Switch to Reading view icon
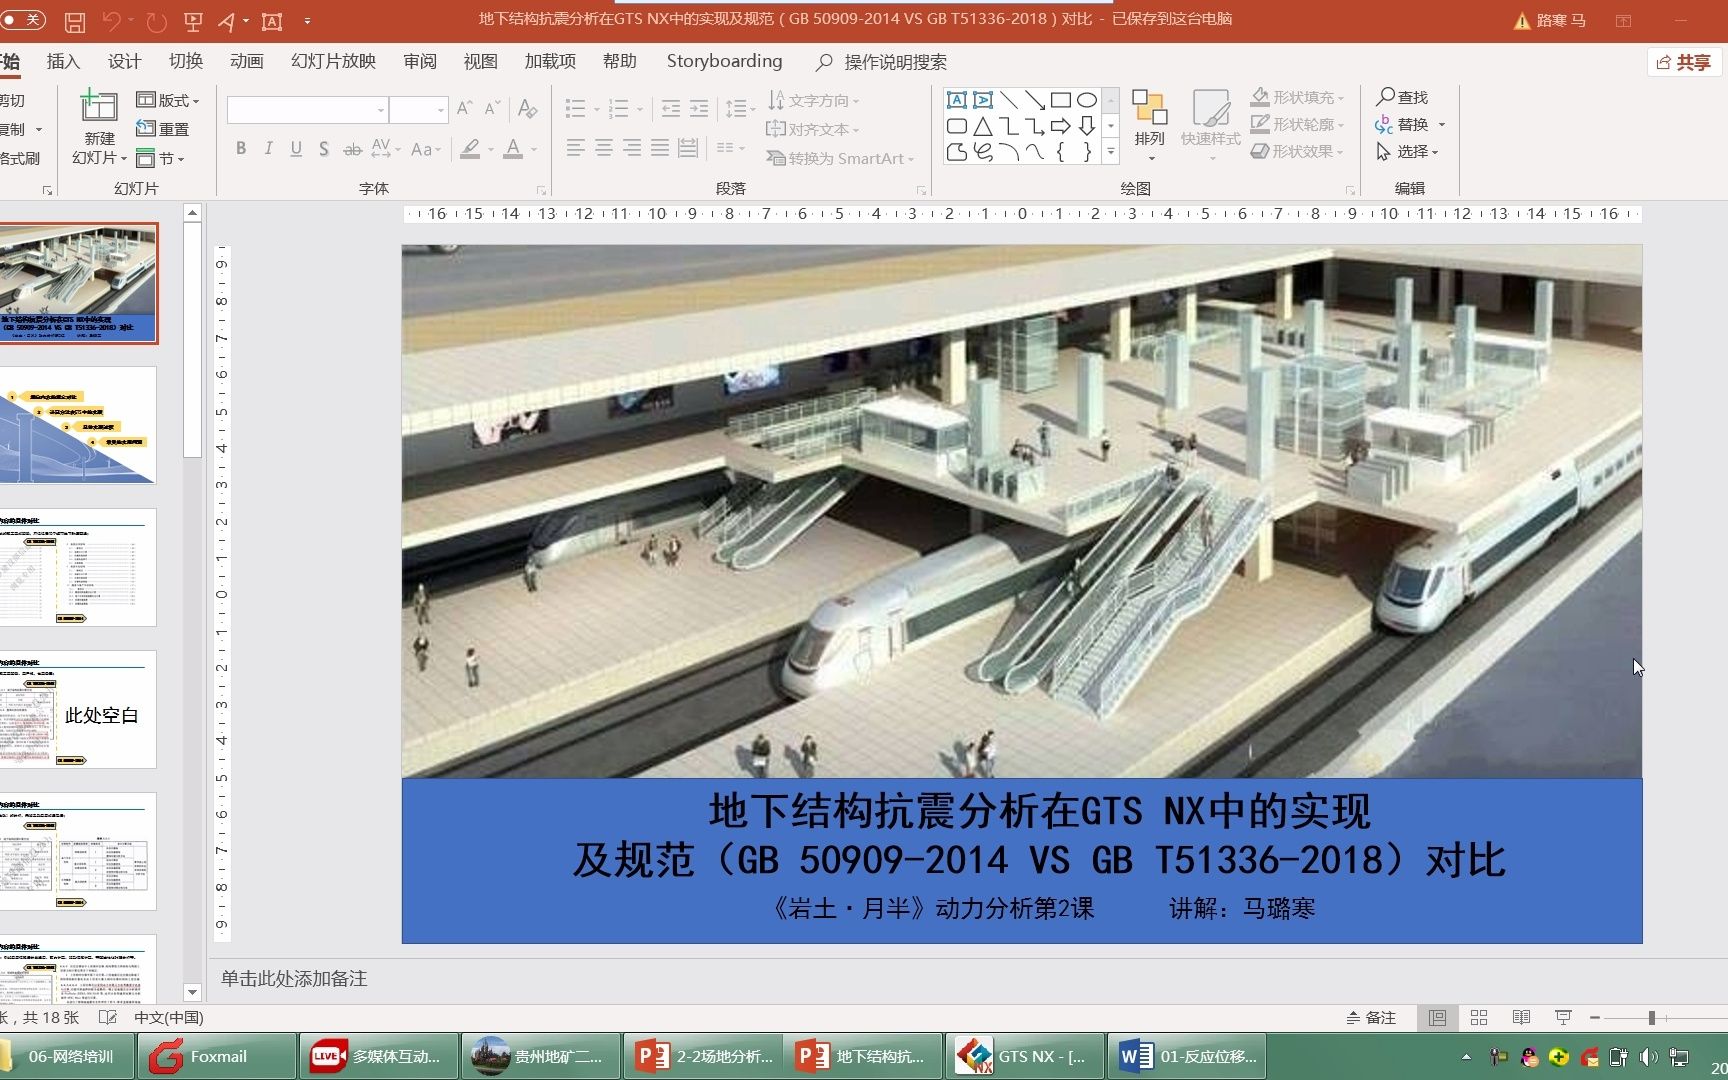1728x1080 pixels. [x=1521, y=1018]
